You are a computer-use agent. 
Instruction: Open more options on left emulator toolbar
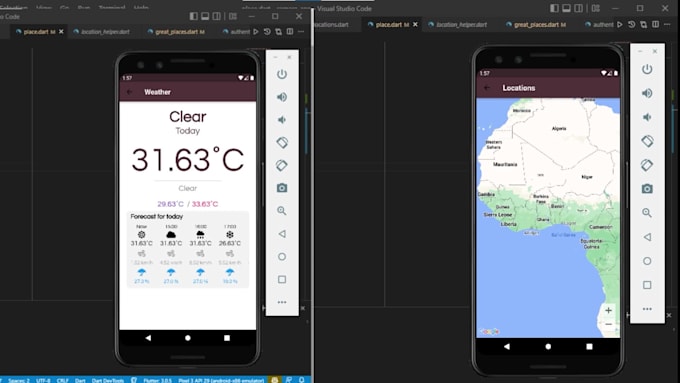click(x=282, y=302)
